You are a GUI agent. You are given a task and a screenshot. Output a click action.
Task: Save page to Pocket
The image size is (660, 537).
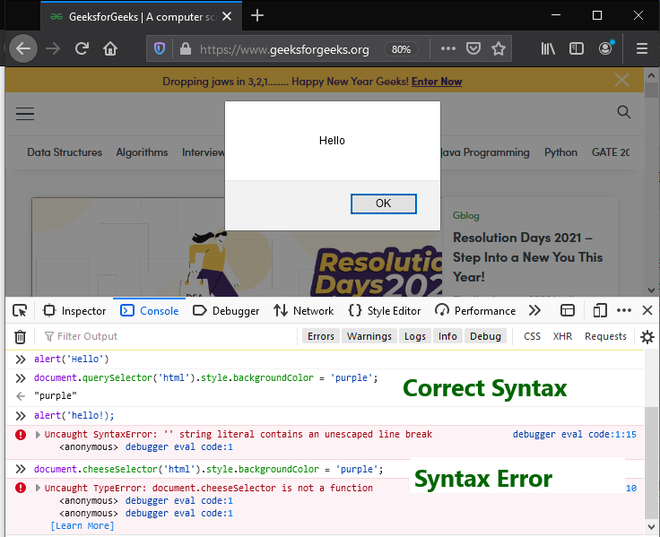(x=473, y=49)
